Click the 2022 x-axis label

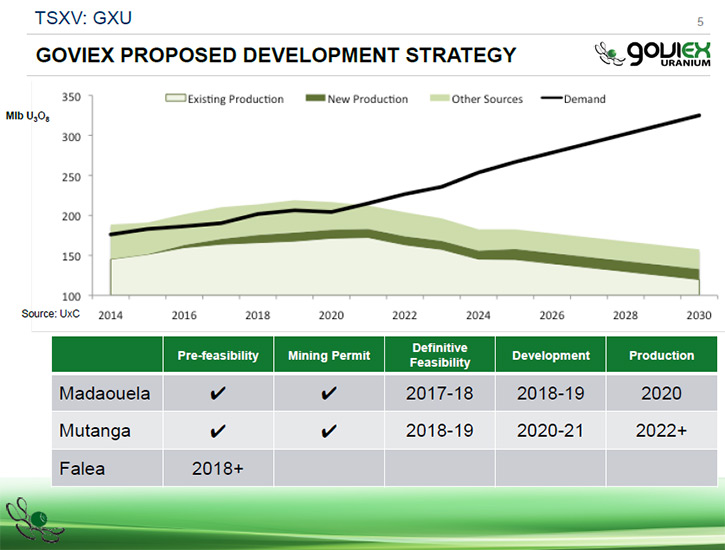[x=405, y=316]
